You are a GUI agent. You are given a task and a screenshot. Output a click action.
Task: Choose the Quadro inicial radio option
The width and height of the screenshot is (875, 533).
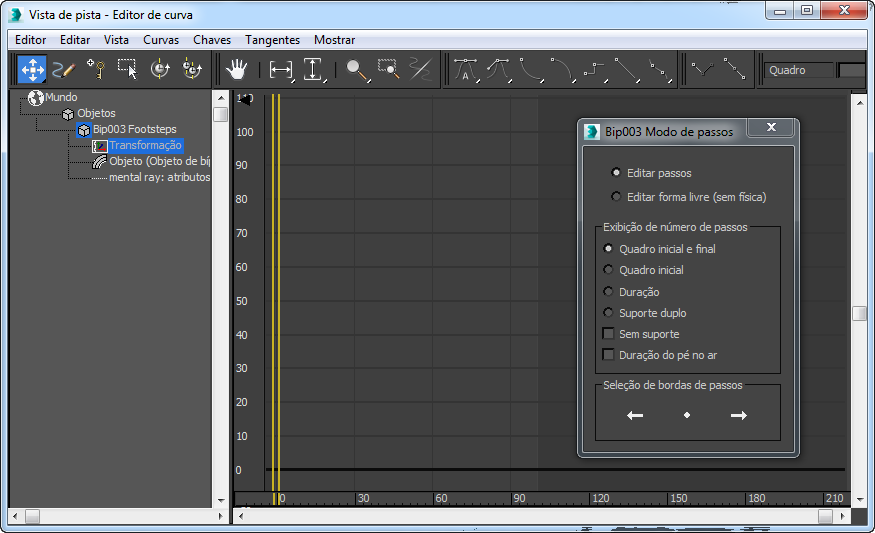608,270
